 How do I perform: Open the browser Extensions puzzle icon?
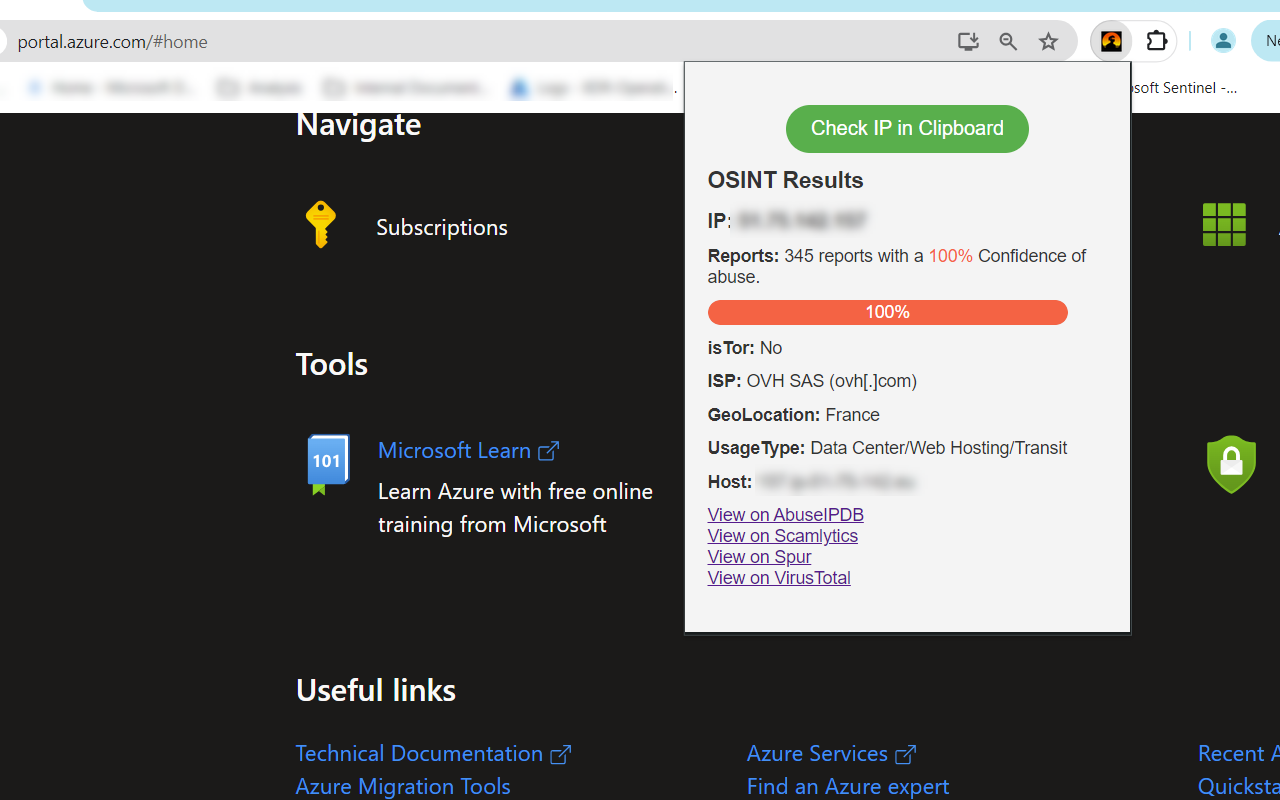click(x=1157, y=41)
